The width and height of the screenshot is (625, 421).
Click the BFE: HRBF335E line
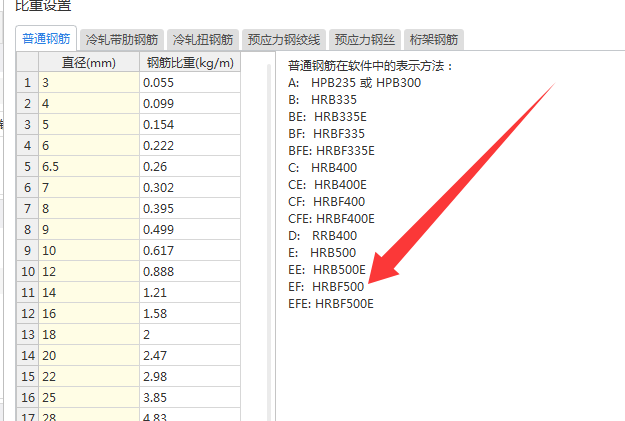[331, 151]
